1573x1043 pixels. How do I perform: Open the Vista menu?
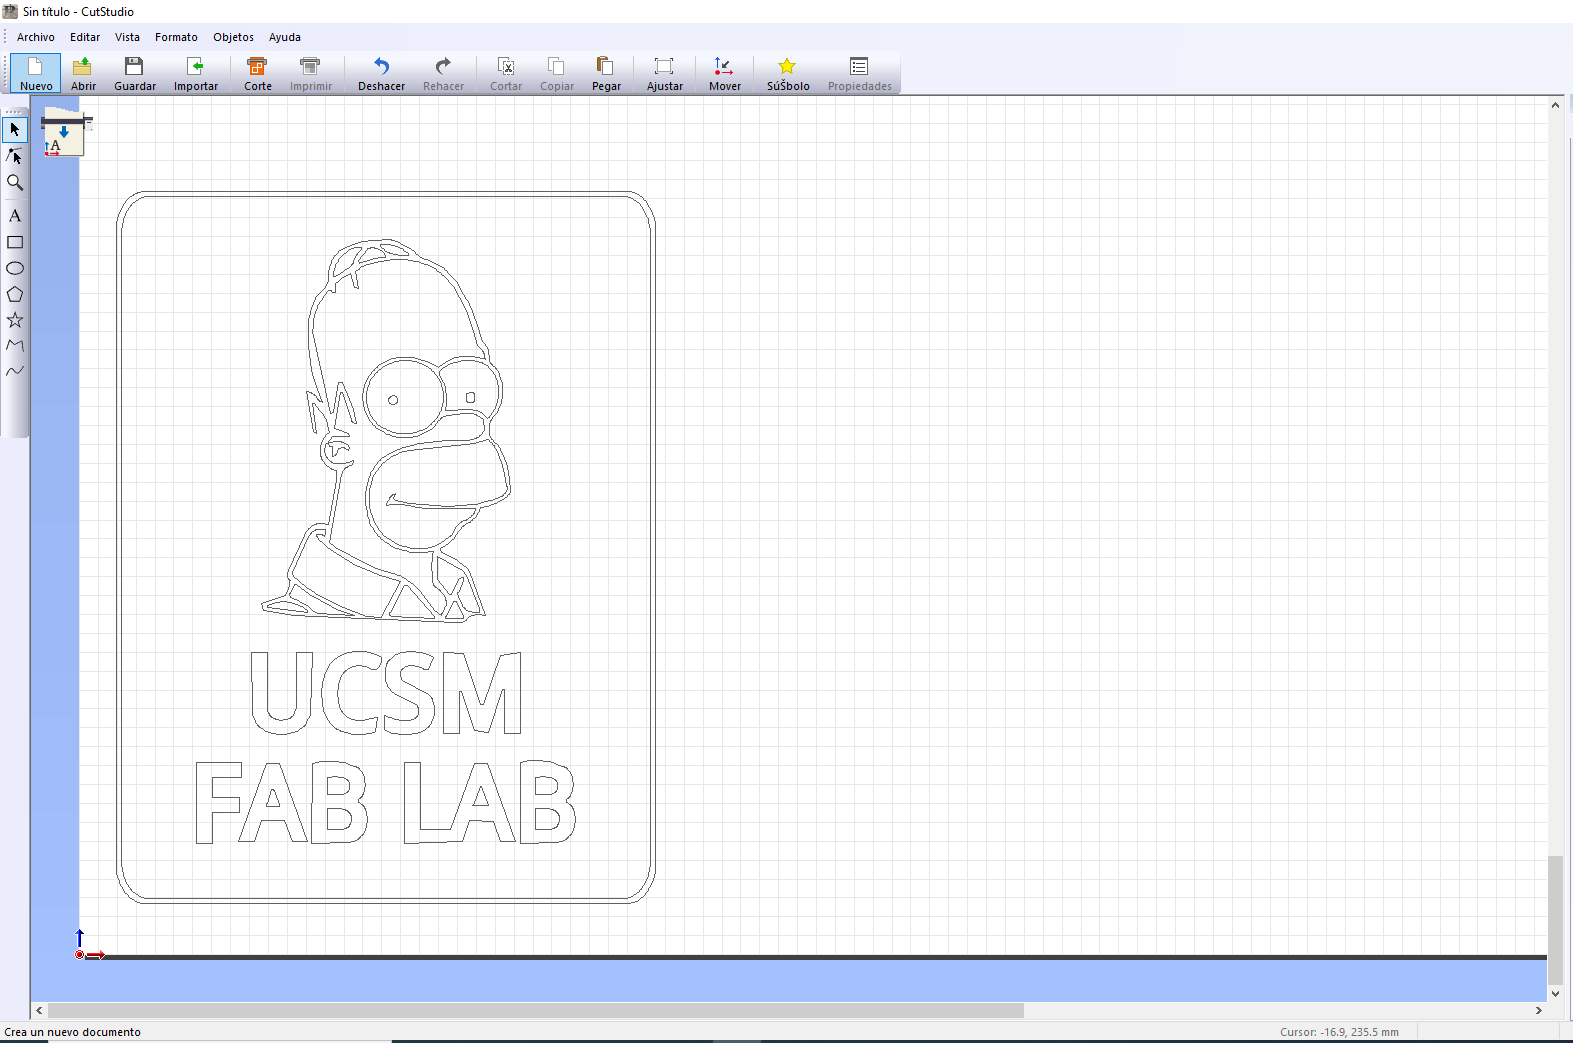point(127,37)
